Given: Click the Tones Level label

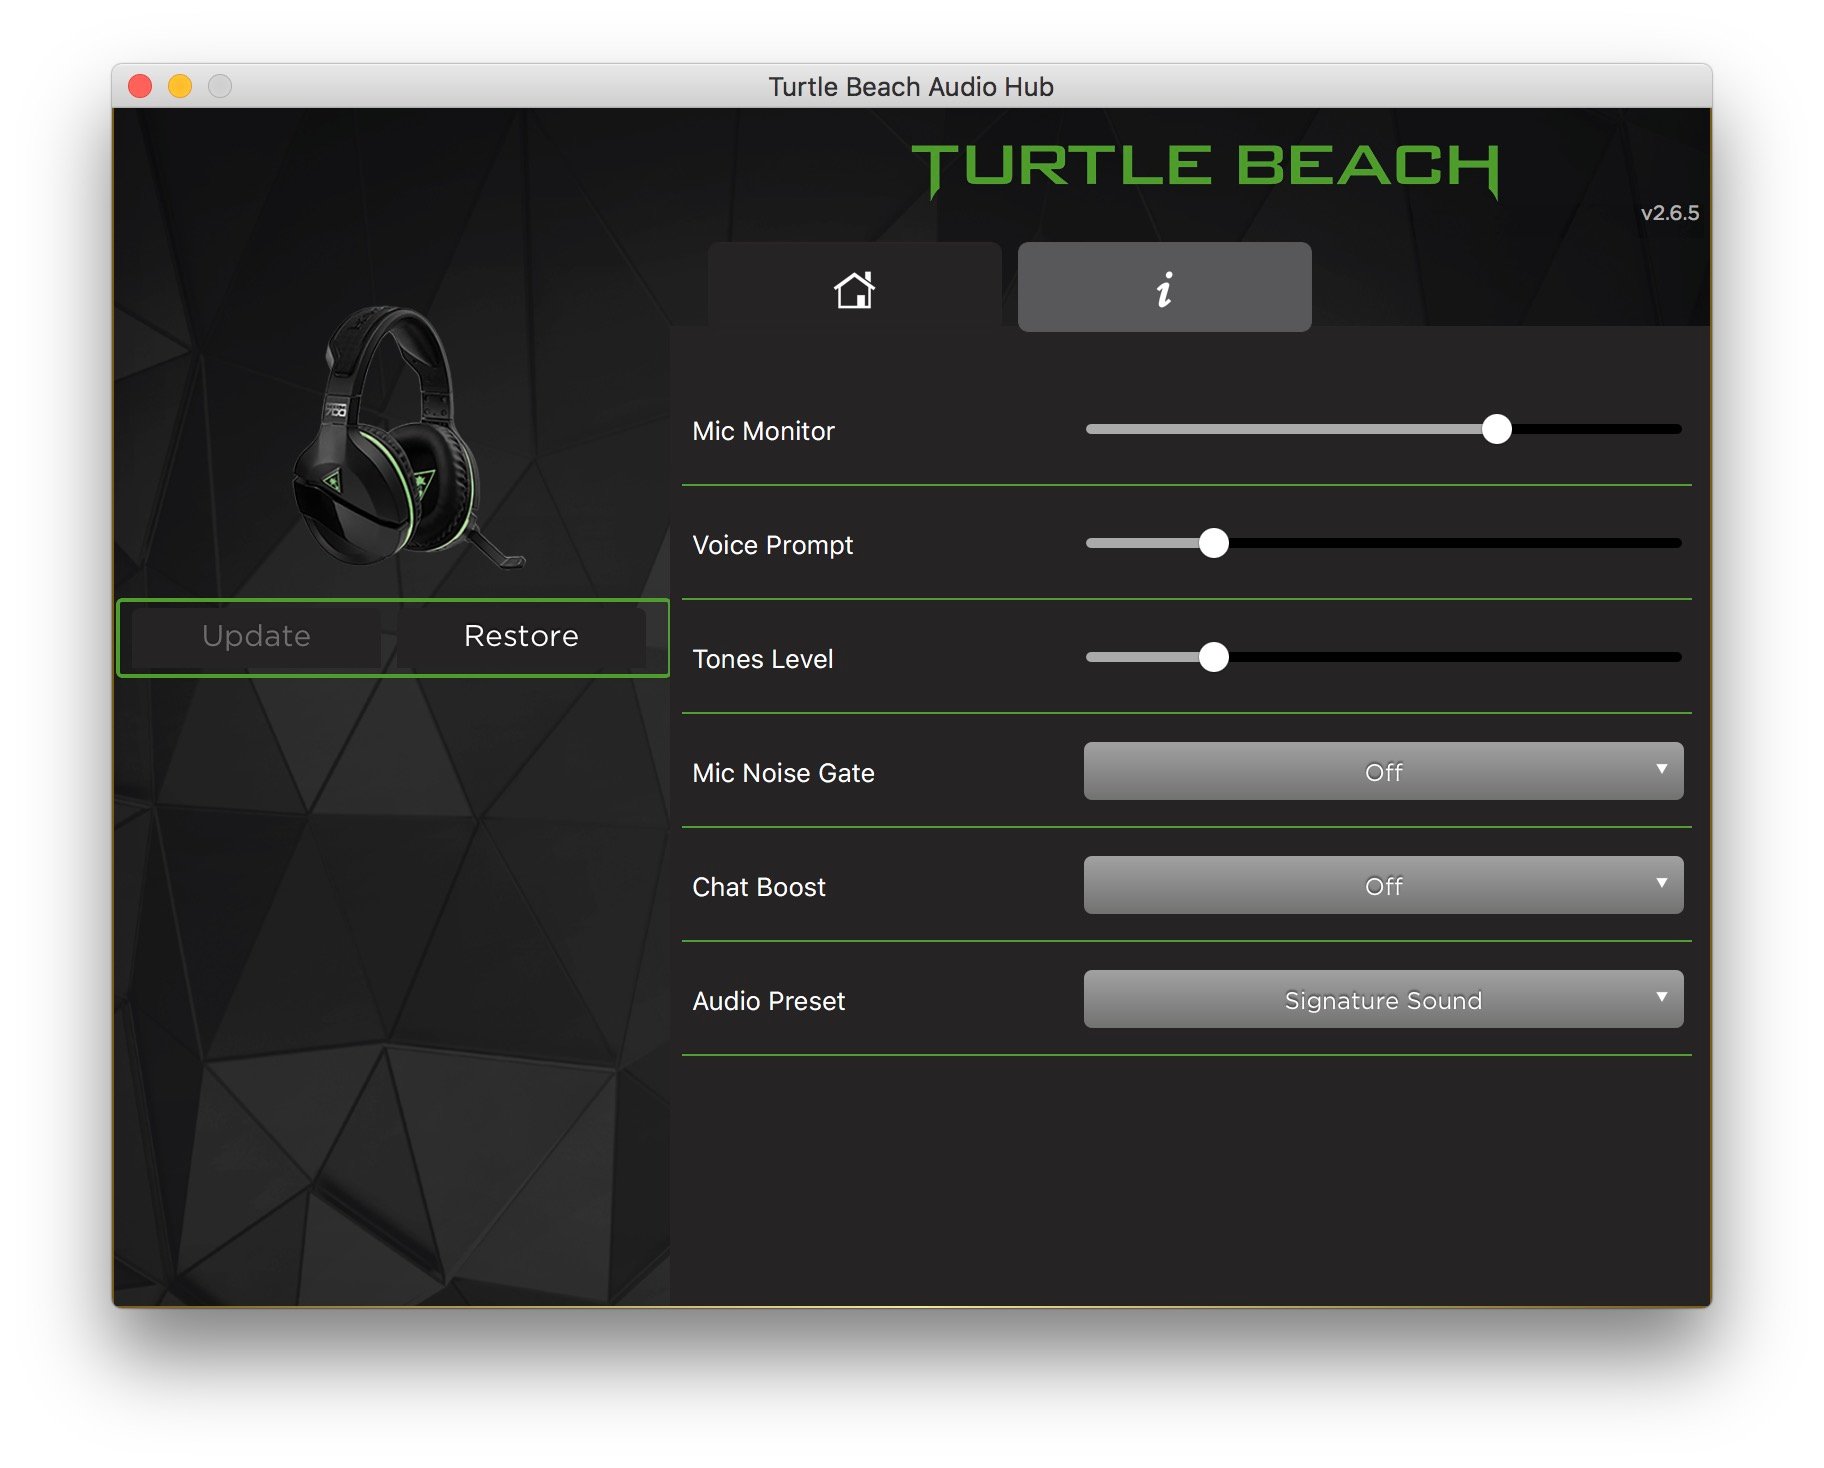Looking at the screenshot, I should 762,659.
